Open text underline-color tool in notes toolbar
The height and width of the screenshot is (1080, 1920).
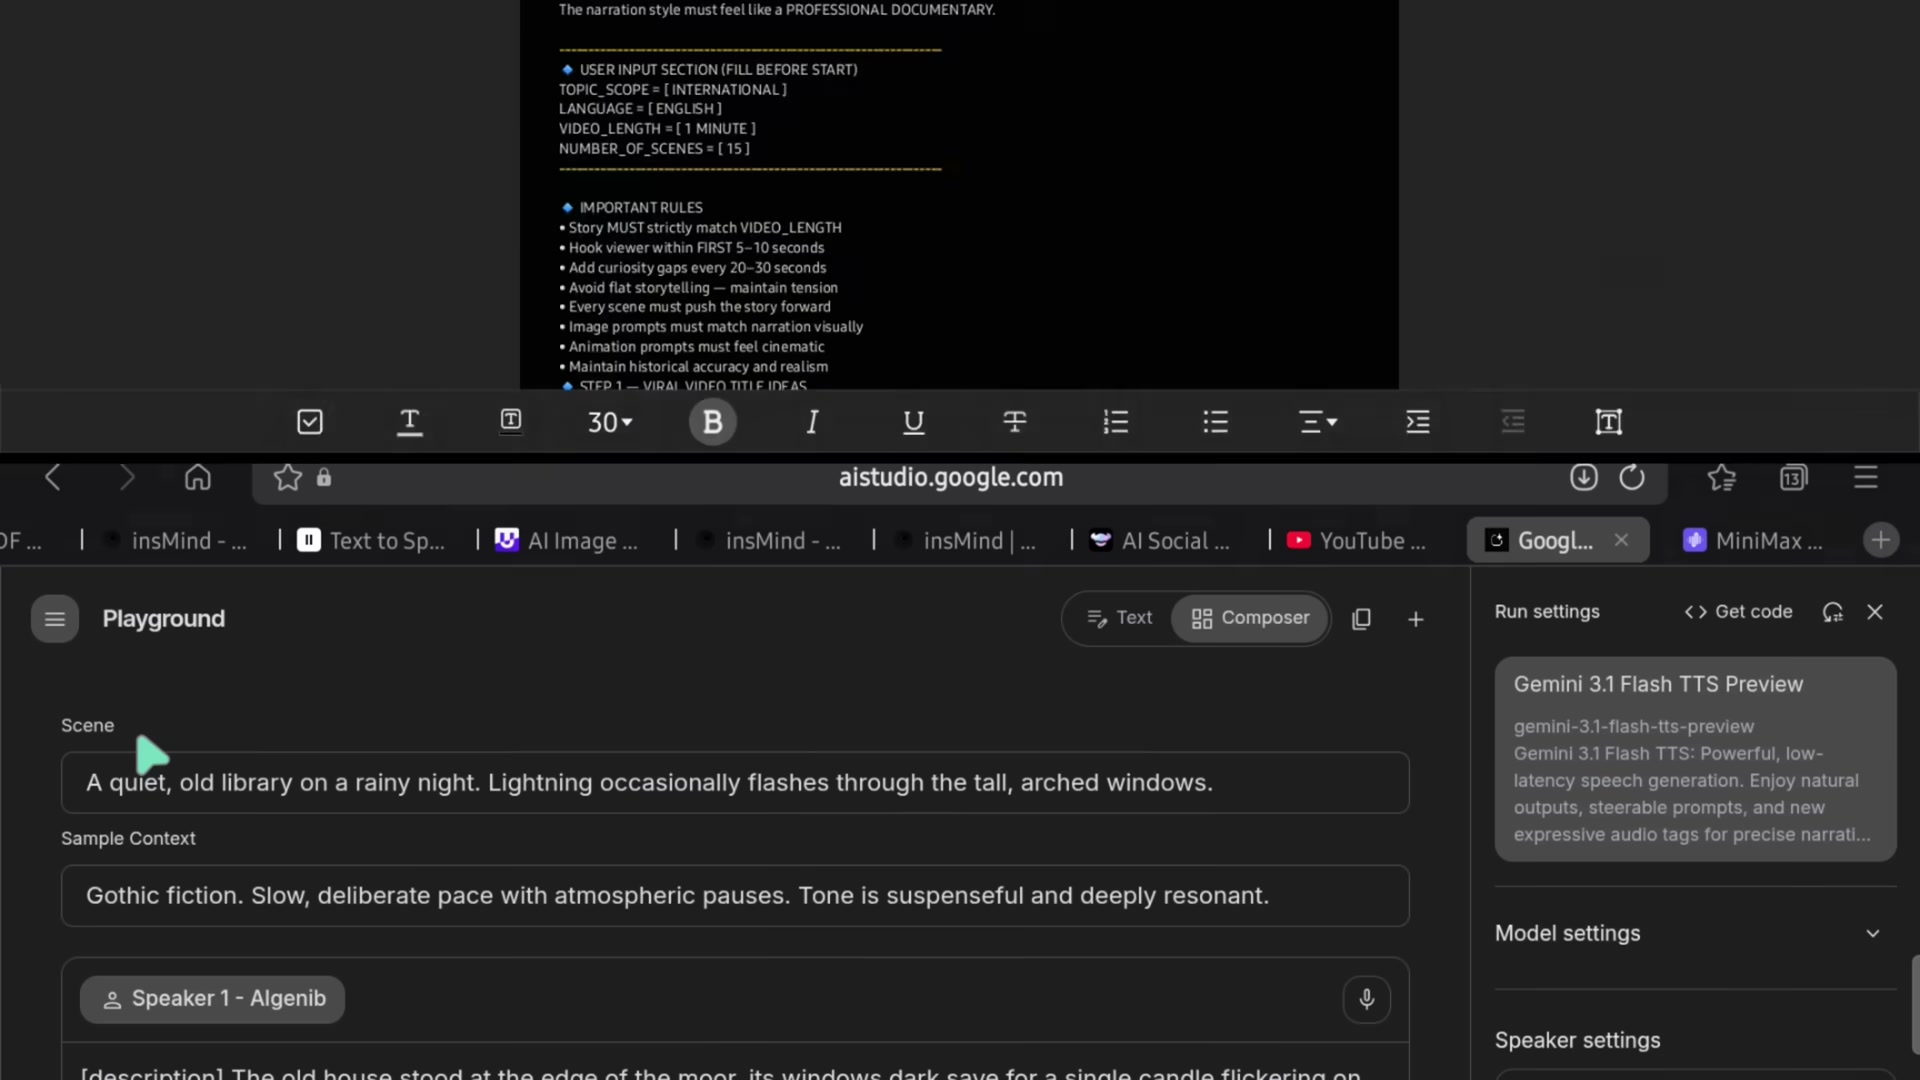click(x=410, y=422)
